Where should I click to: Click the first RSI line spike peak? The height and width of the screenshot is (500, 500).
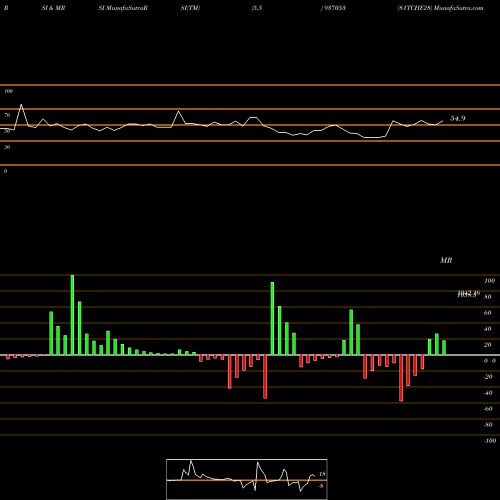tap(22, 105)
